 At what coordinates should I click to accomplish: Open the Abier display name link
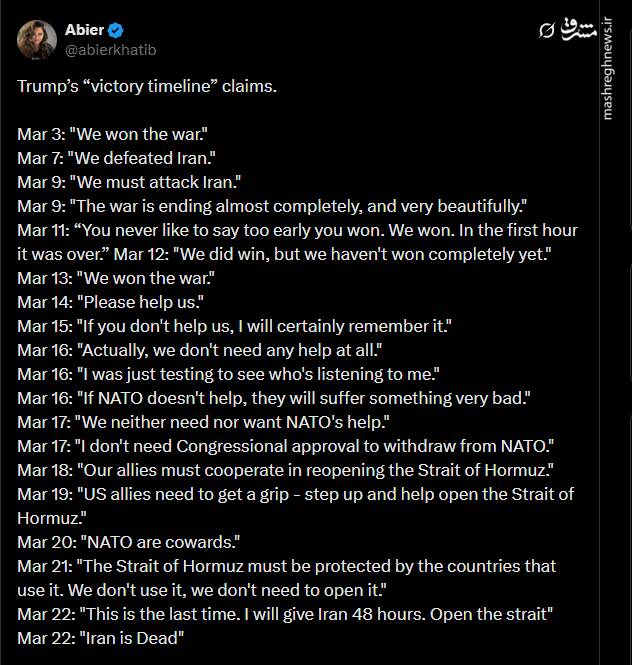coord(84,30)
